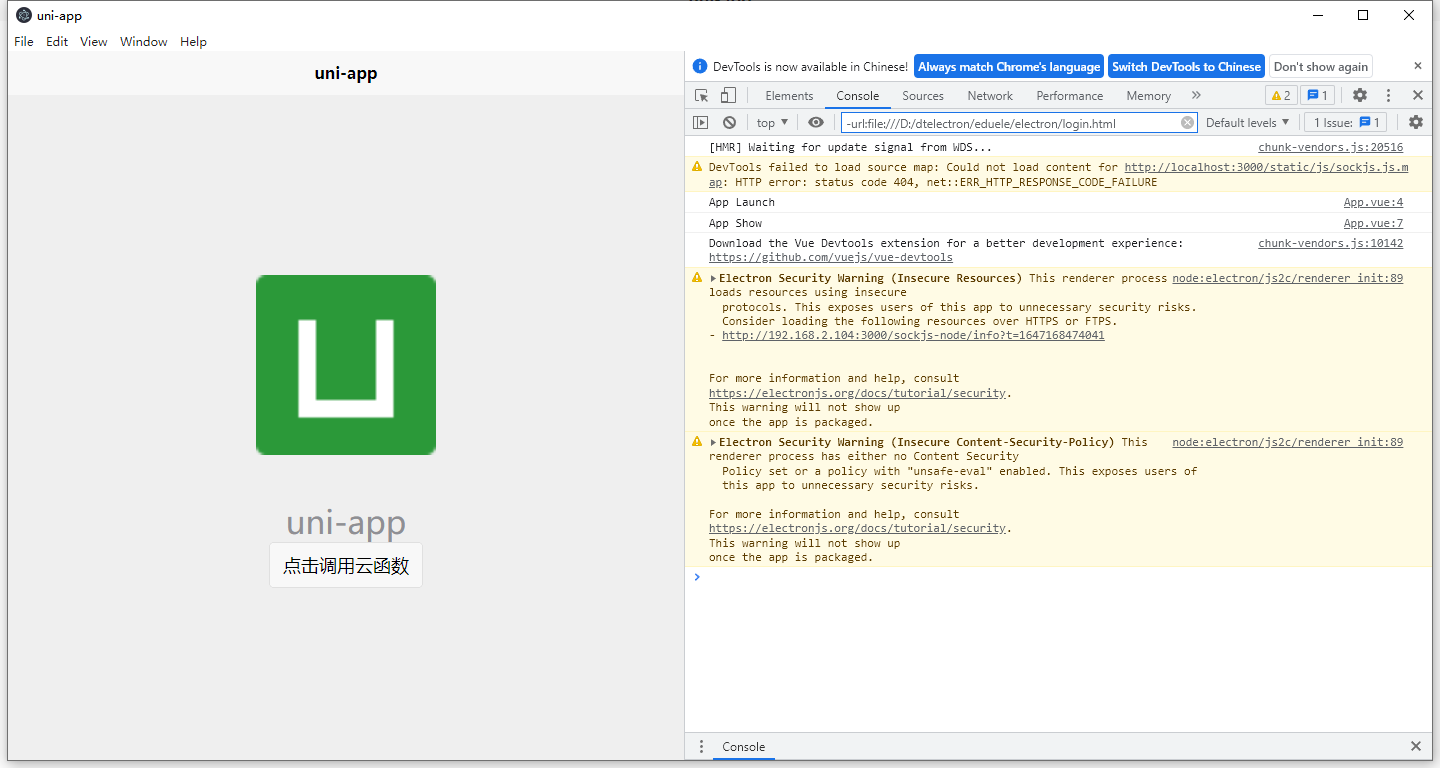Click the 点击调用云函数 button
This screenshot has height=768, width=1440.
point(346,565)
